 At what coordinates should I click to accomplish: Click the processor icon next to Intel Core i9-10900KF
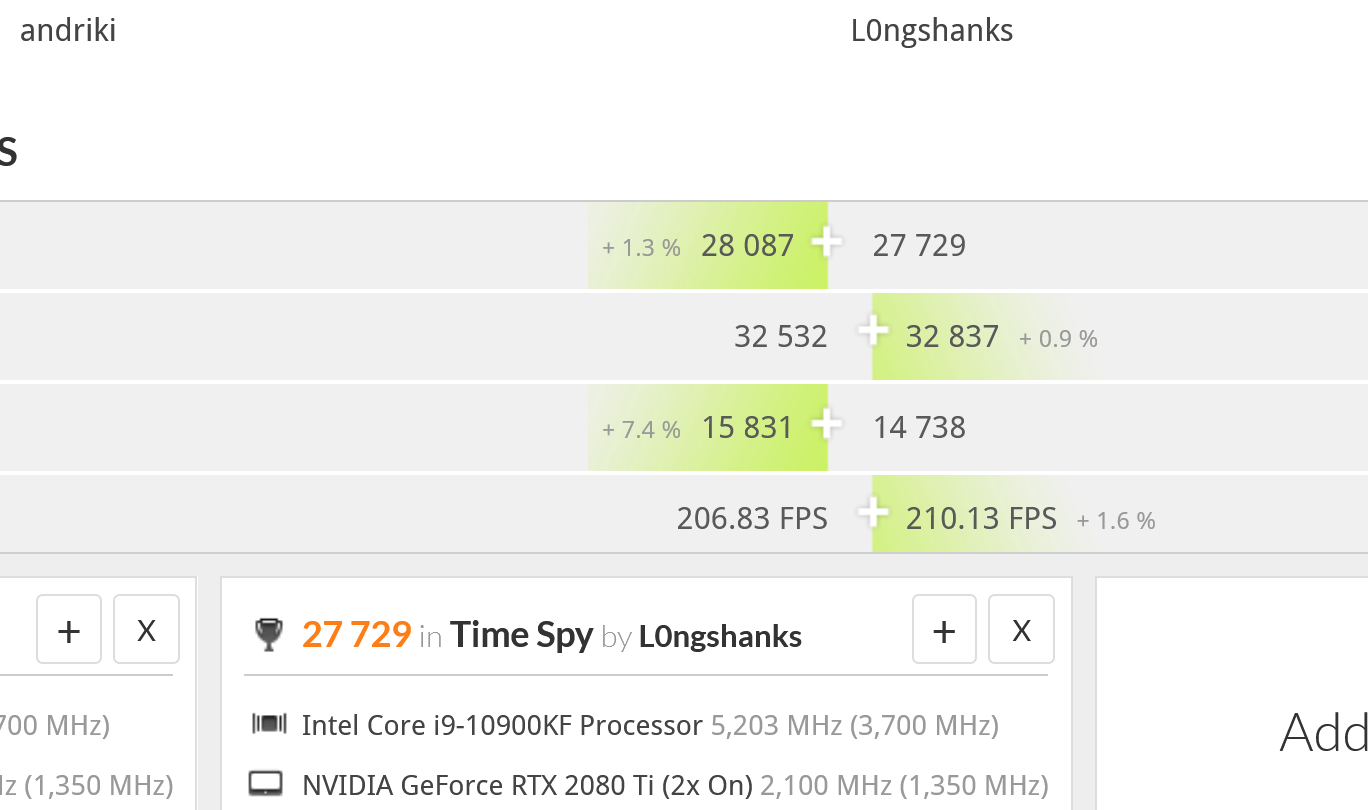pyautogui.click(x=269, y=725)
